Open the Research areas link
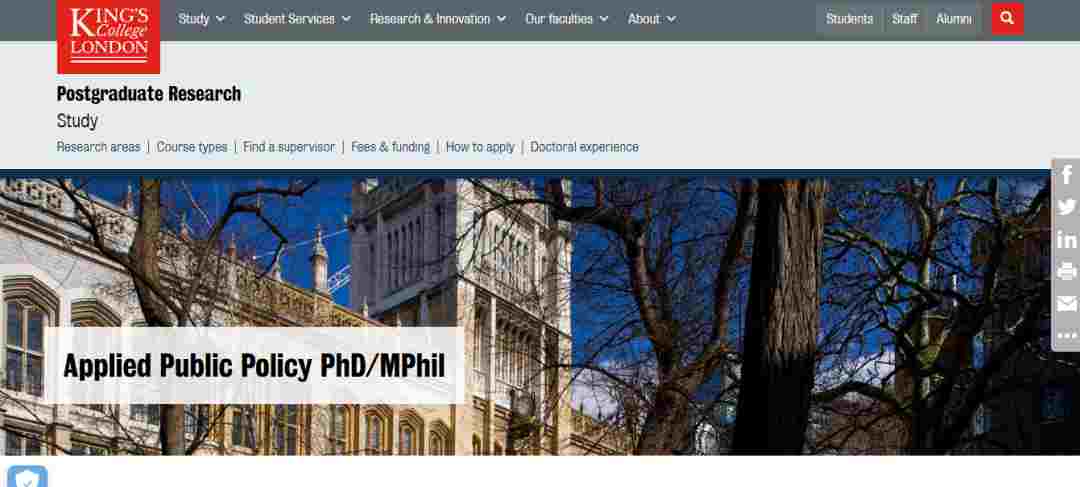The height and width of the screenshot is (487, 1080). (98, 147)
